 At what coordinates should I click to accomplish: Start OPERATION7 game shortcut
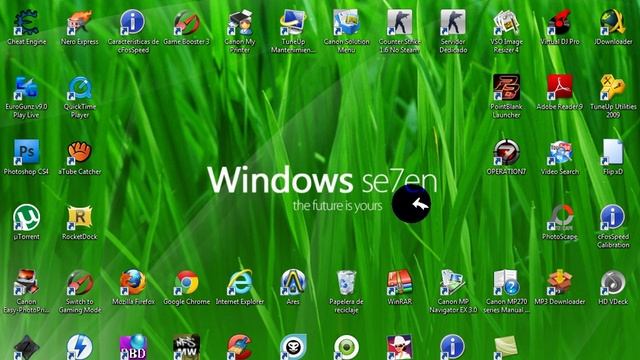506,152
